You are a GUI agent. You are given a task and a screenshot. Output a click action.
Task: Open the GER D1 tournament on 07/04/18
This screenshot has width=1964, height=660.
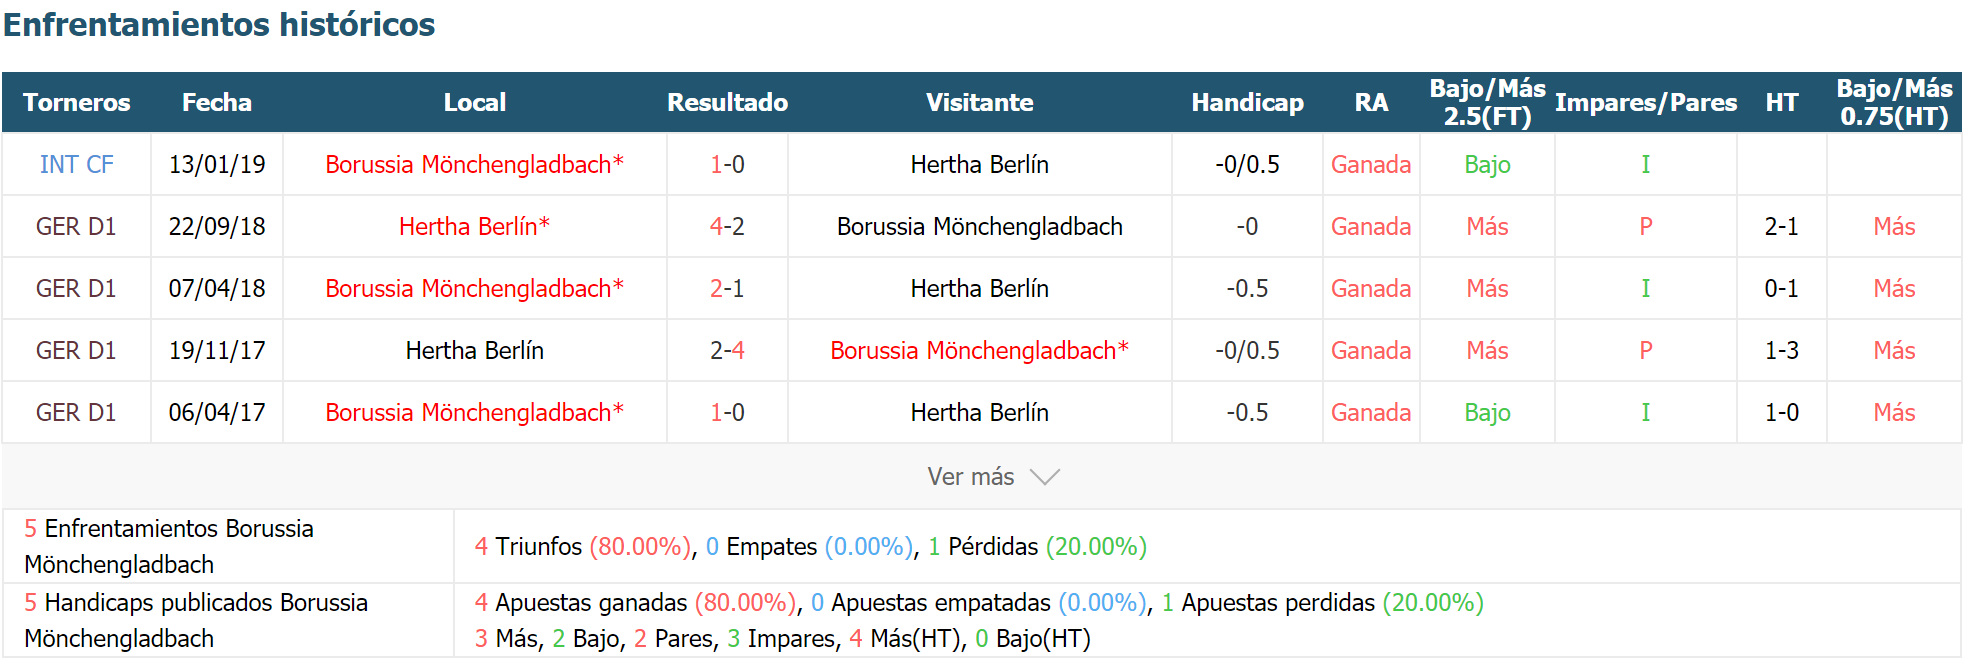pyautogui.click(x=76, y=288)
